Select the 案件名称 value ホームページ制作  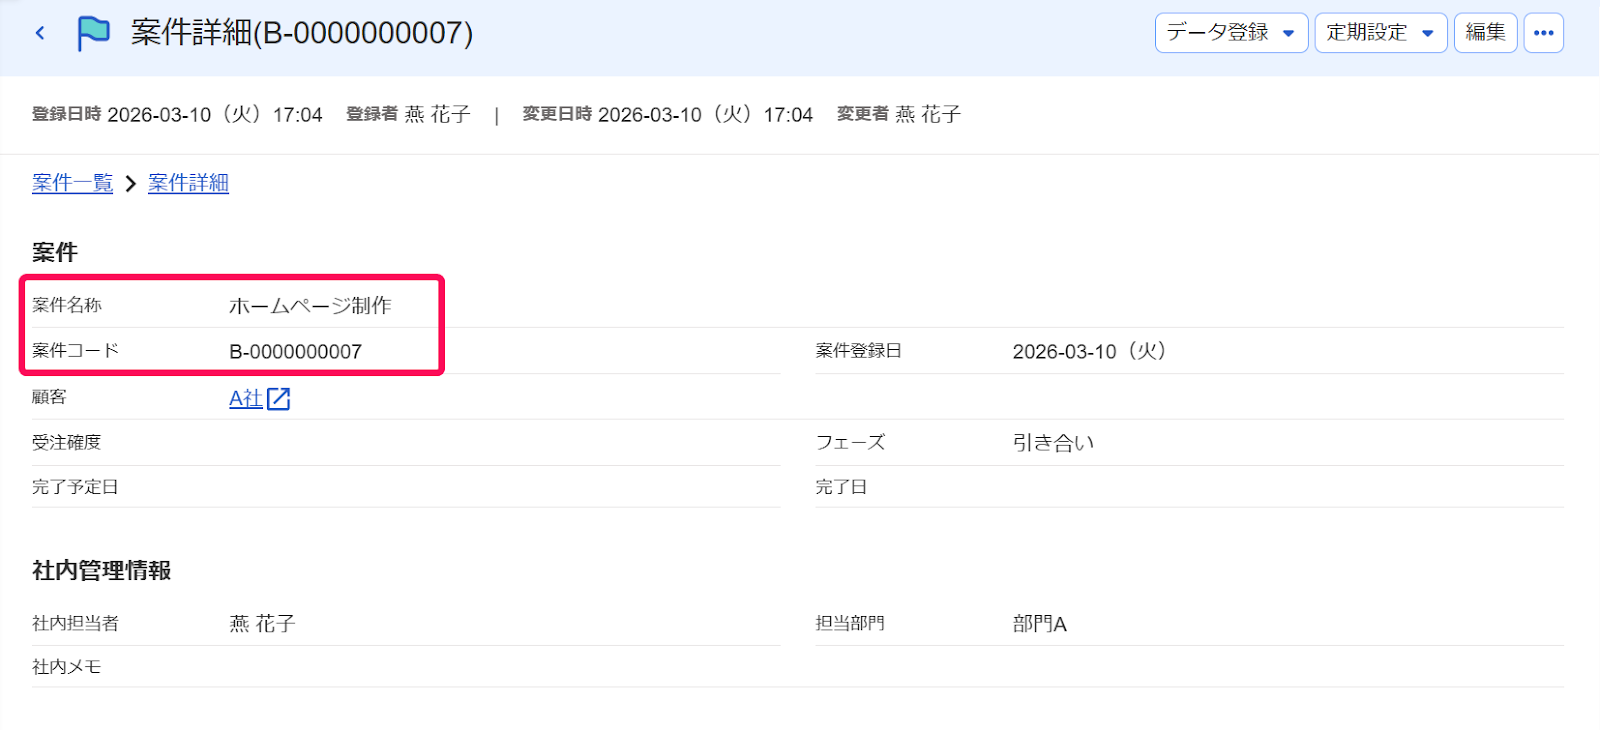[310, 306]
